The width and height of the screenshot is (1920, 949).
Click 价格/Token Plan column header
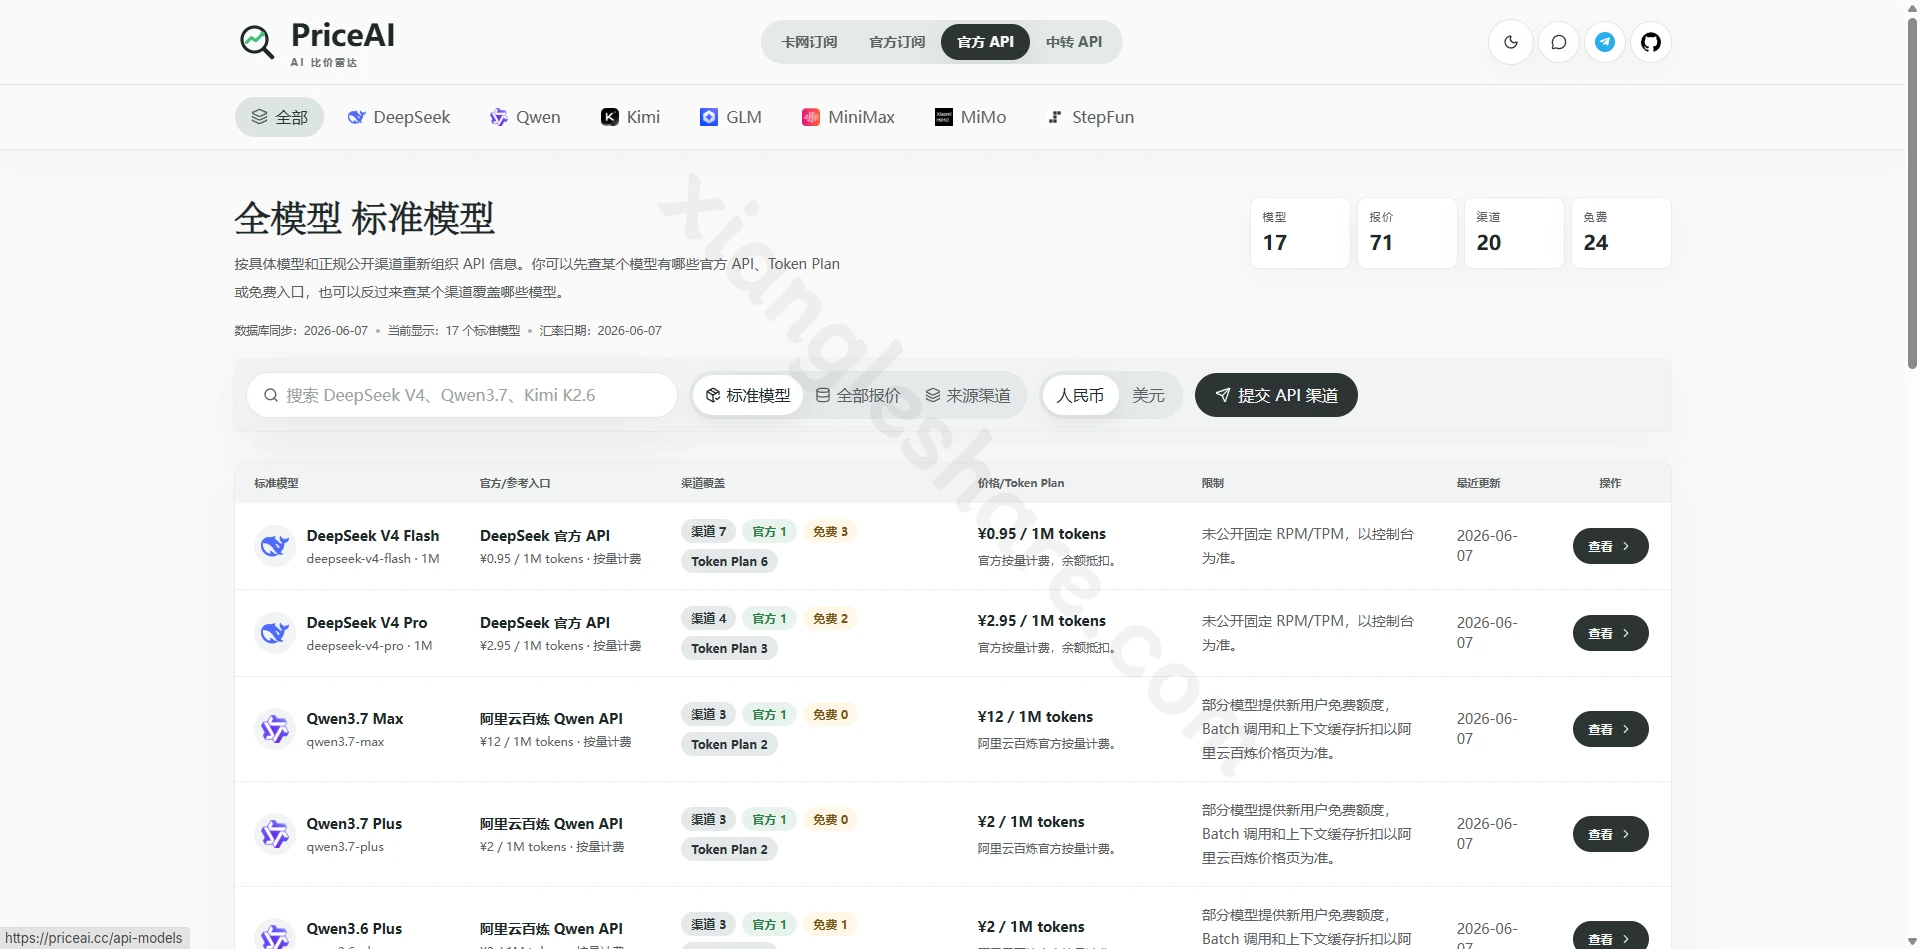pos(1020,482)
